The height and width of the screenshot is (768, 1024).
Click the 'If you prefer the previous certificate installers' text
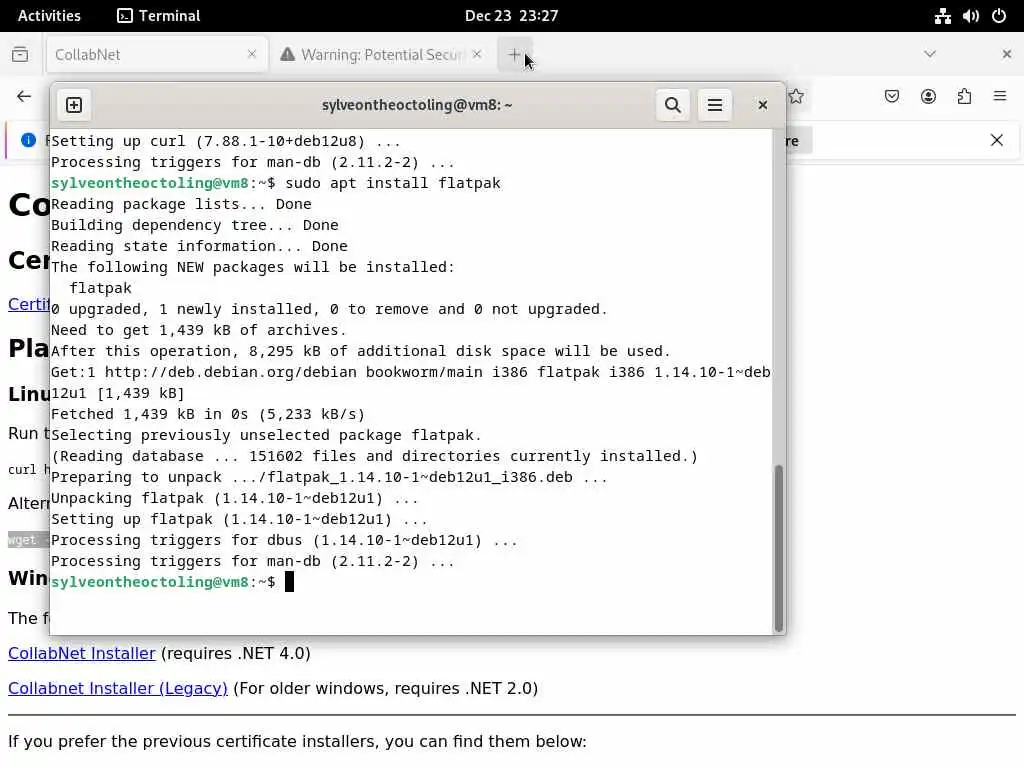coord(297,741)
